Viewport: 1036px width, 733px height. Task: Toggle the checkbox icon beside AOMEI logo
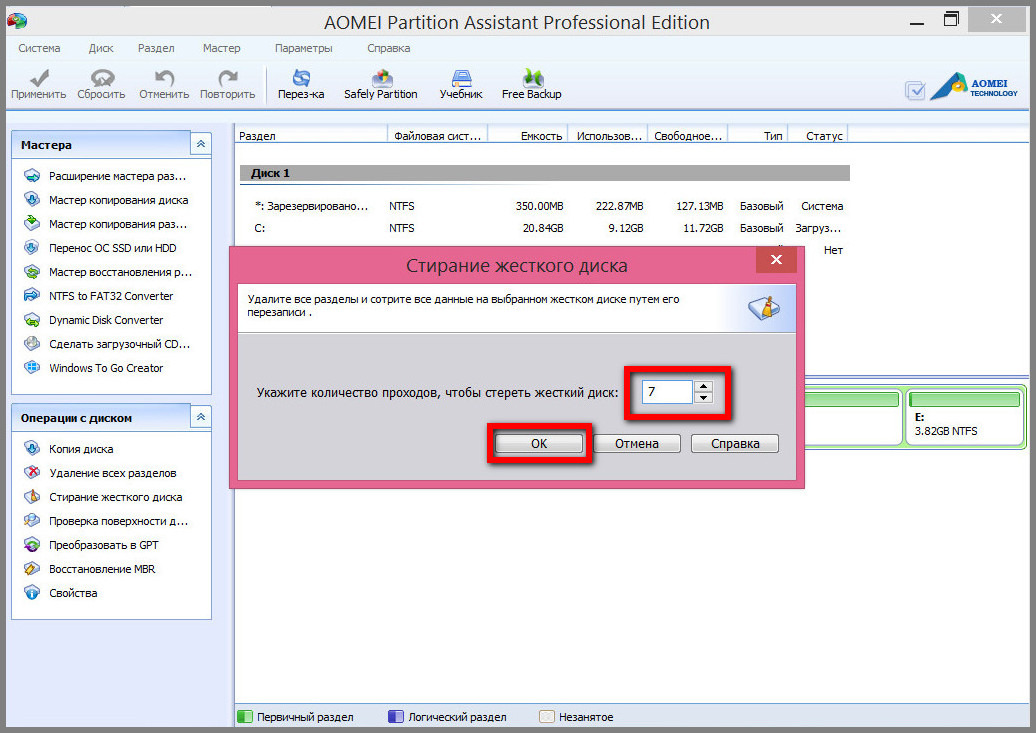coord(915,91)
